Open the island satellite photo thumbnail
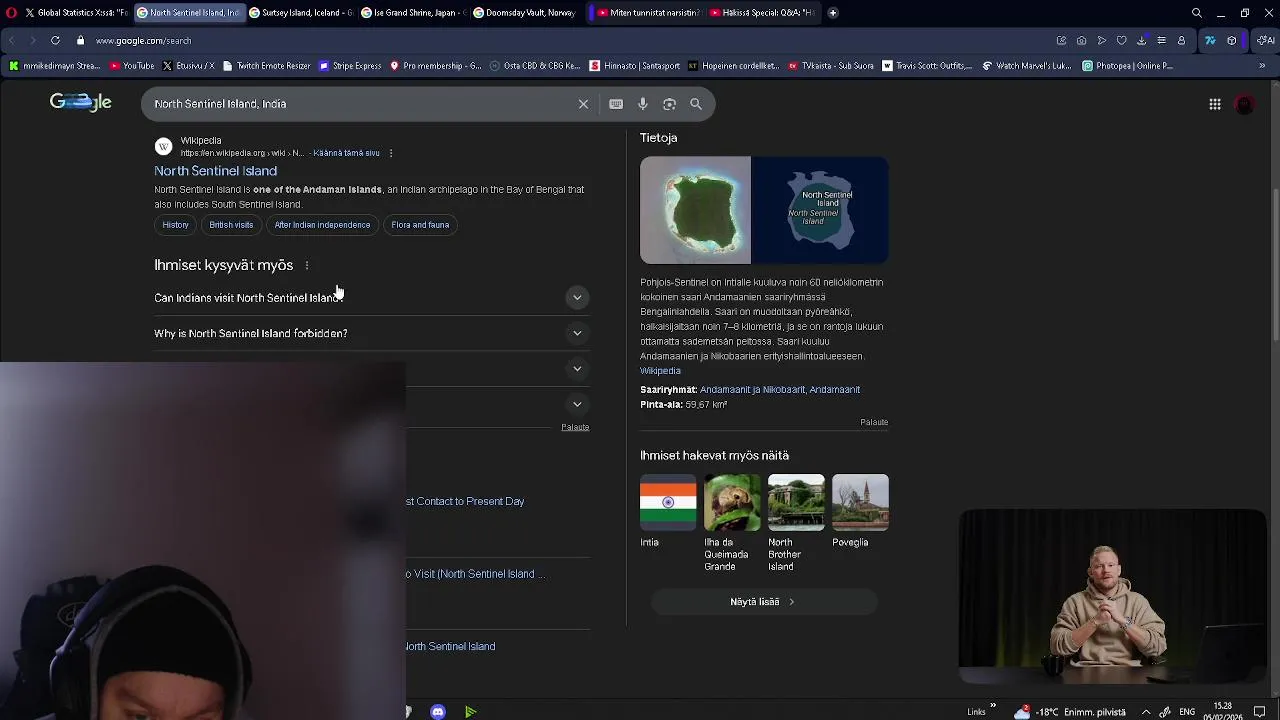The image size is (1280, 720). [x=695, y=210]
